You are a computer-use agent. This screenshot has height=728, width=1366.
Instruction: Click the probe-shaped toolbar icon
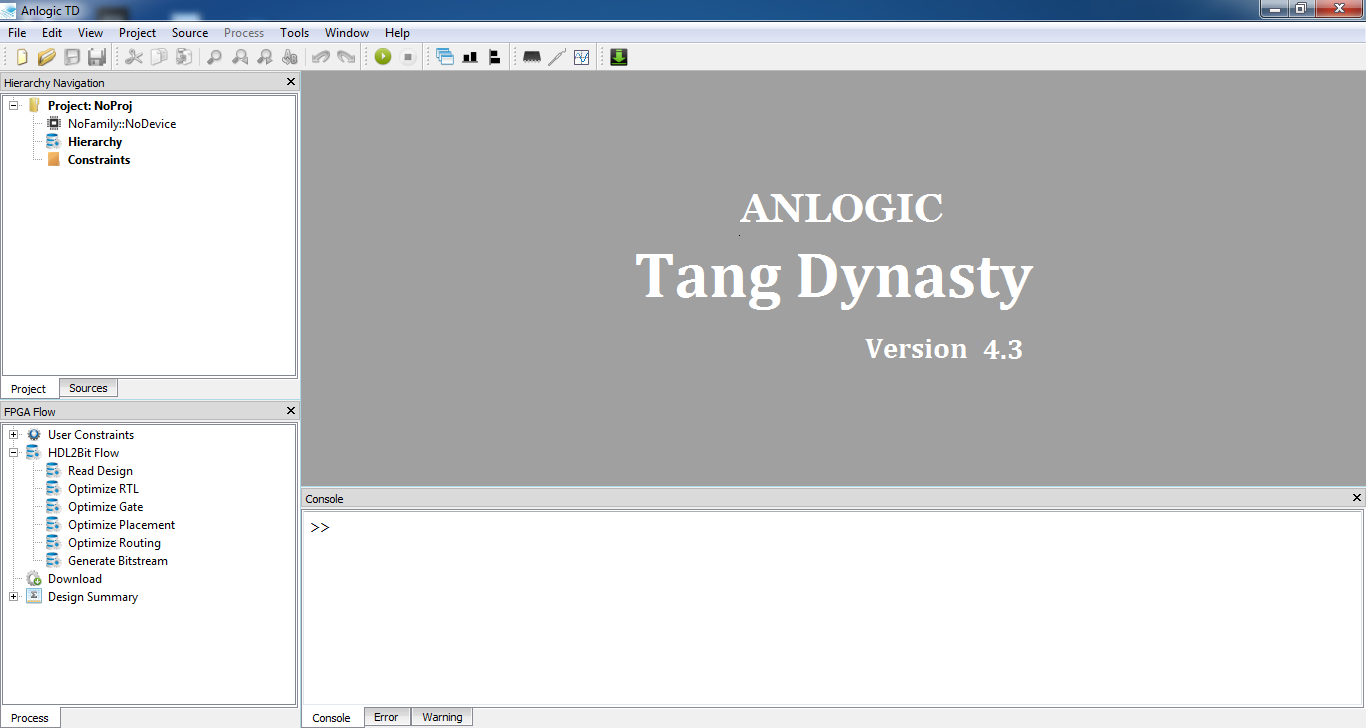click(x=557, y=57)
